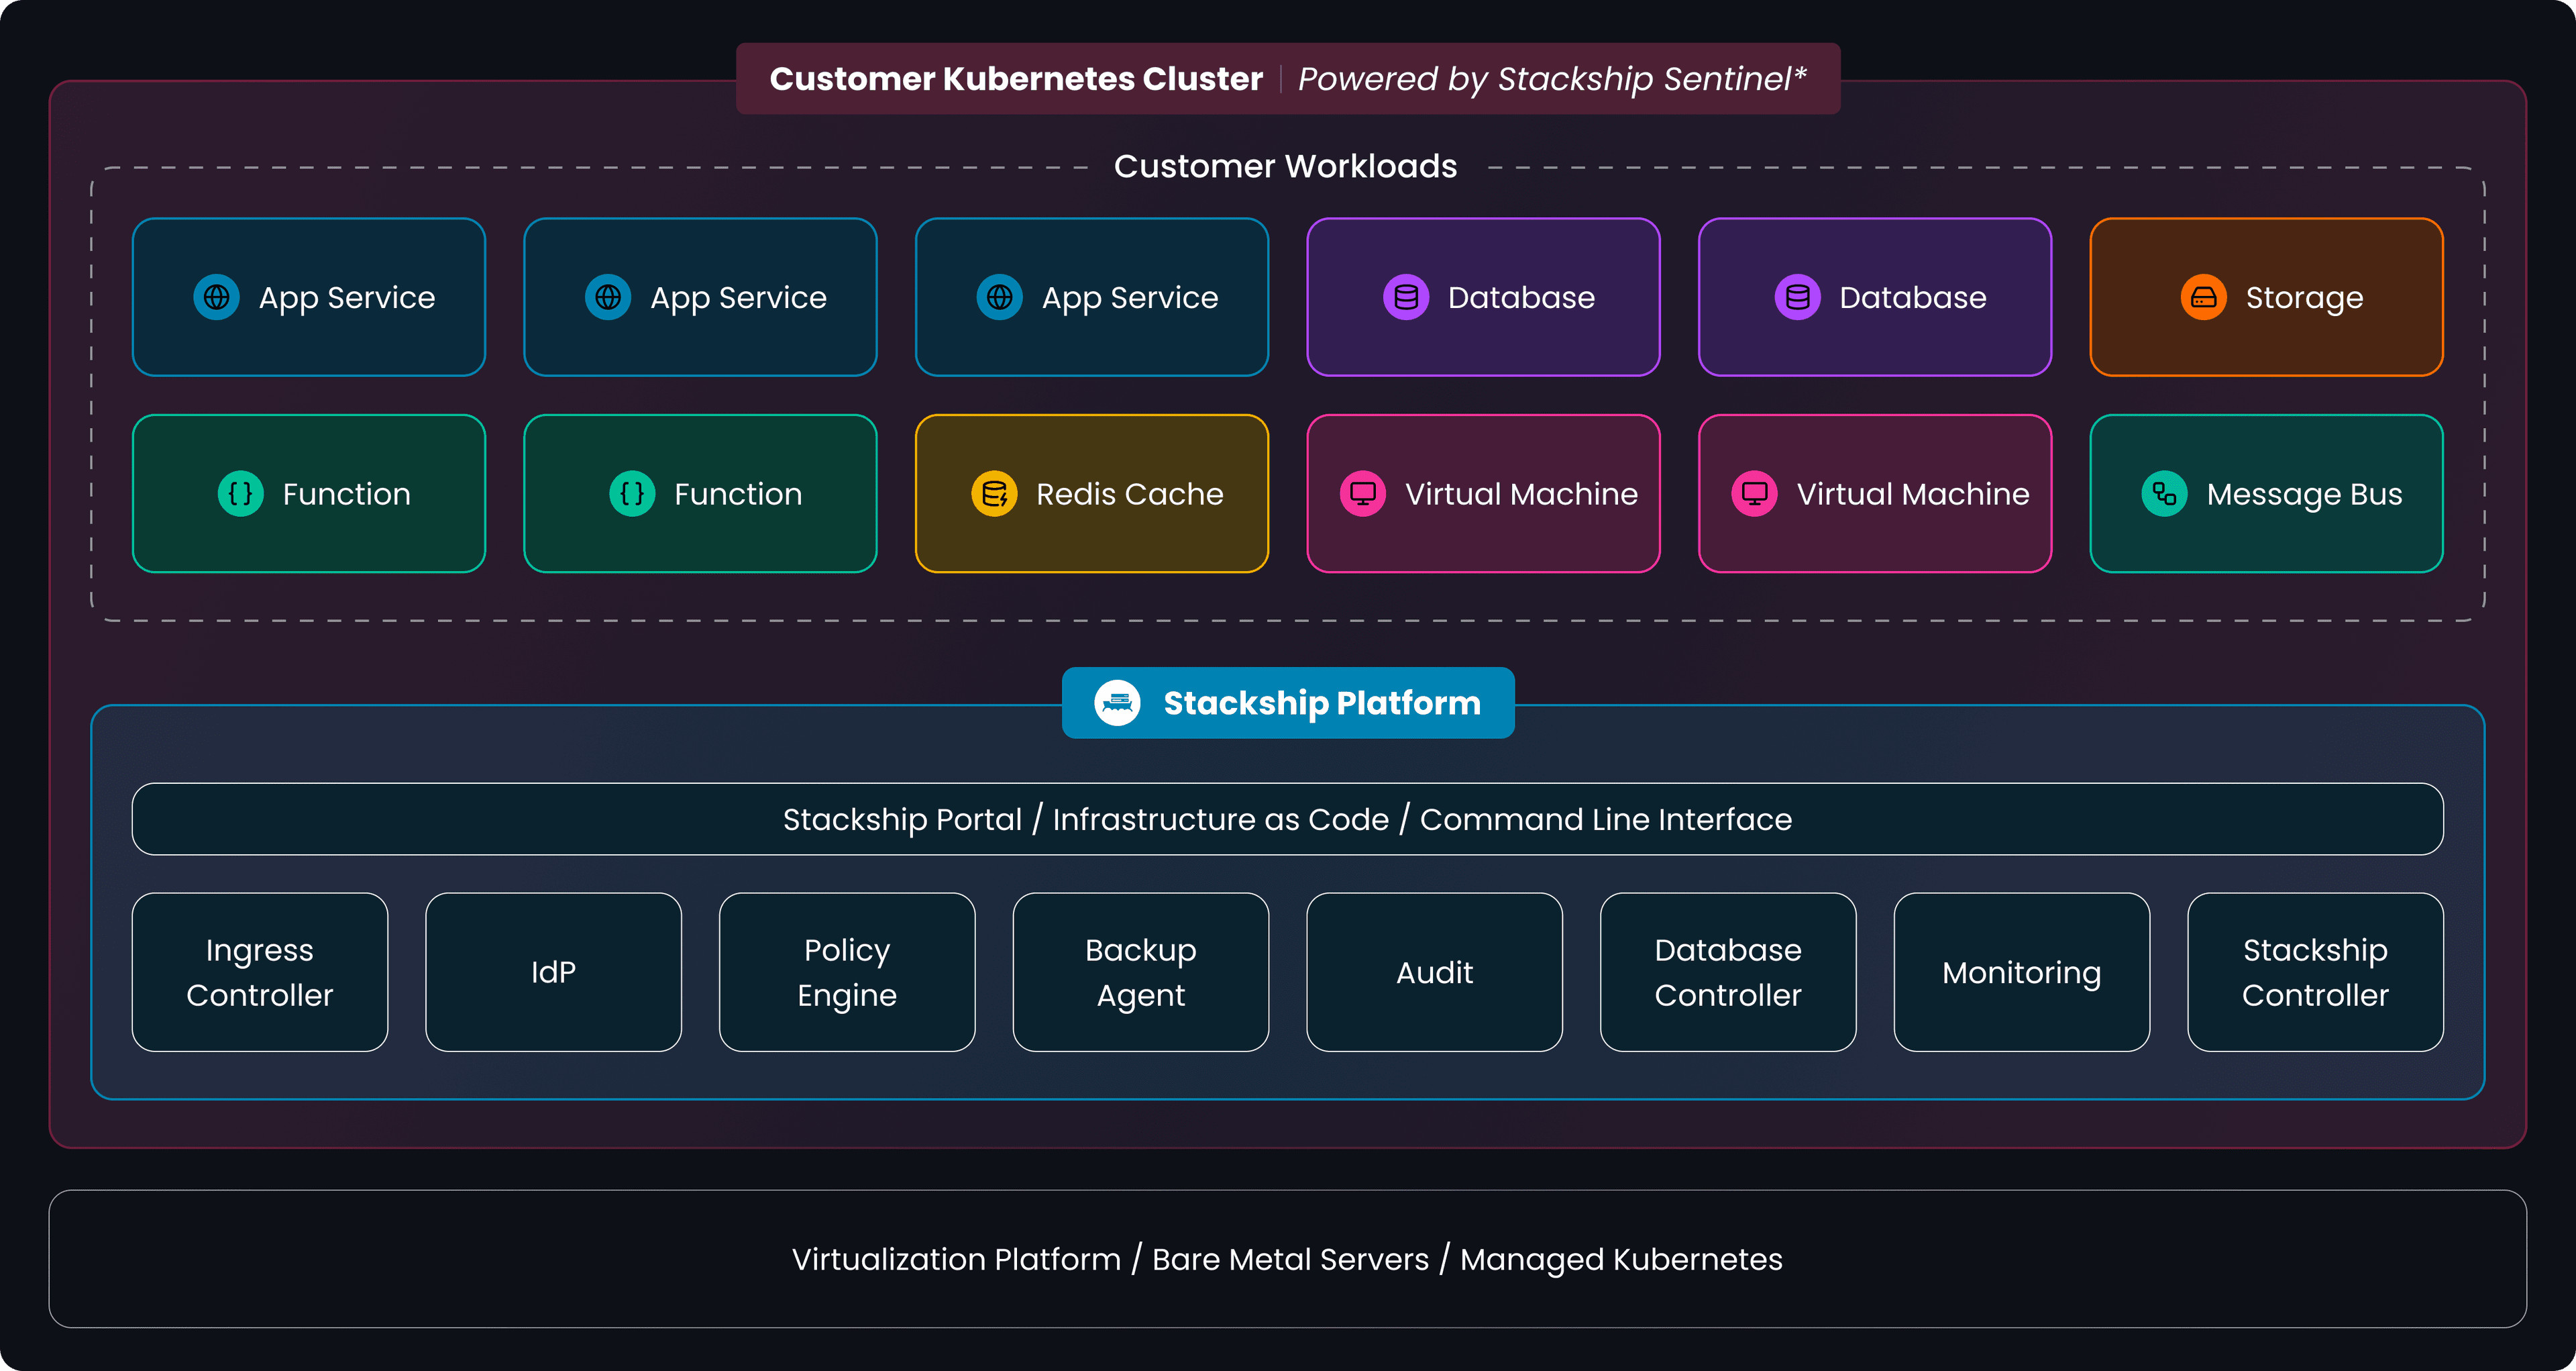Select the Monitoring component box
Viewport: 2576px width, 1371px height.
coord(2021,972)
